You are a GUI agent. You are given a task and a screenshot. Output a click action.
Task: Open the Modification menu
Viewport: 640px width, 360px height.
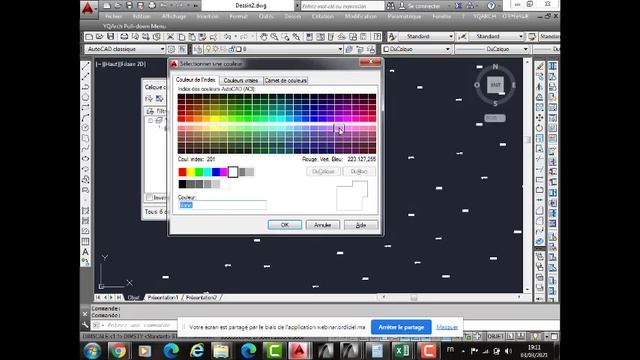pos(360,16)
